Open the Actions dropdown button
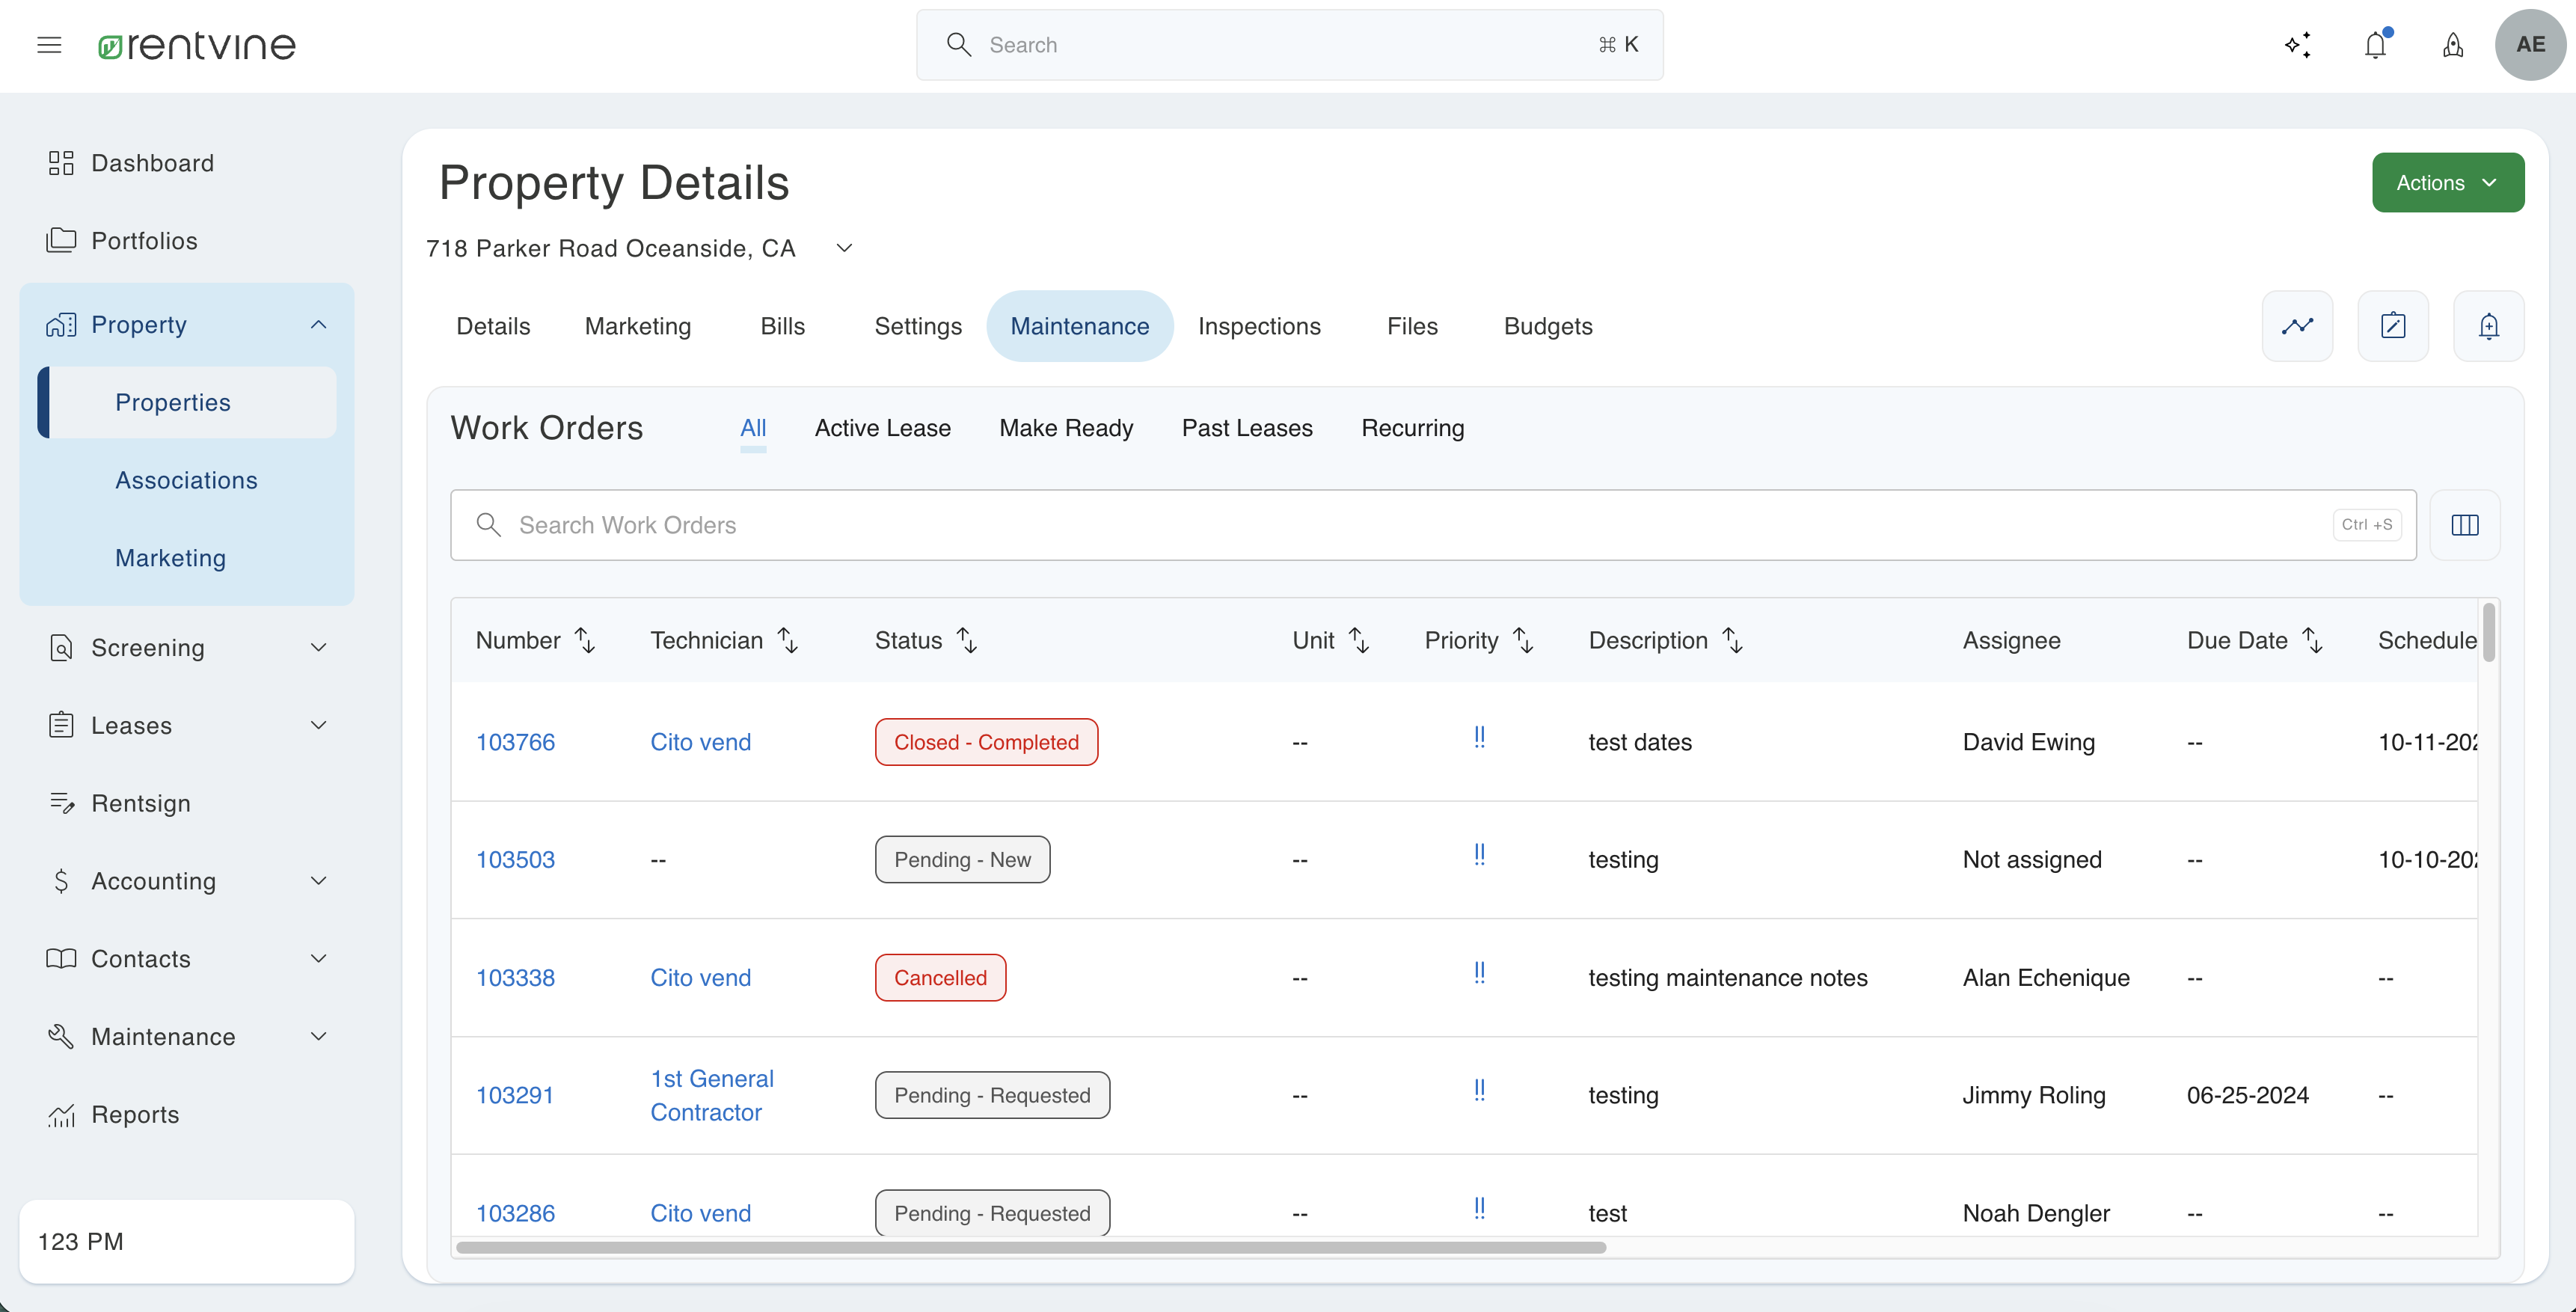Image resolution: width=2576 pixels, height=1312 pixels. 2447,182
